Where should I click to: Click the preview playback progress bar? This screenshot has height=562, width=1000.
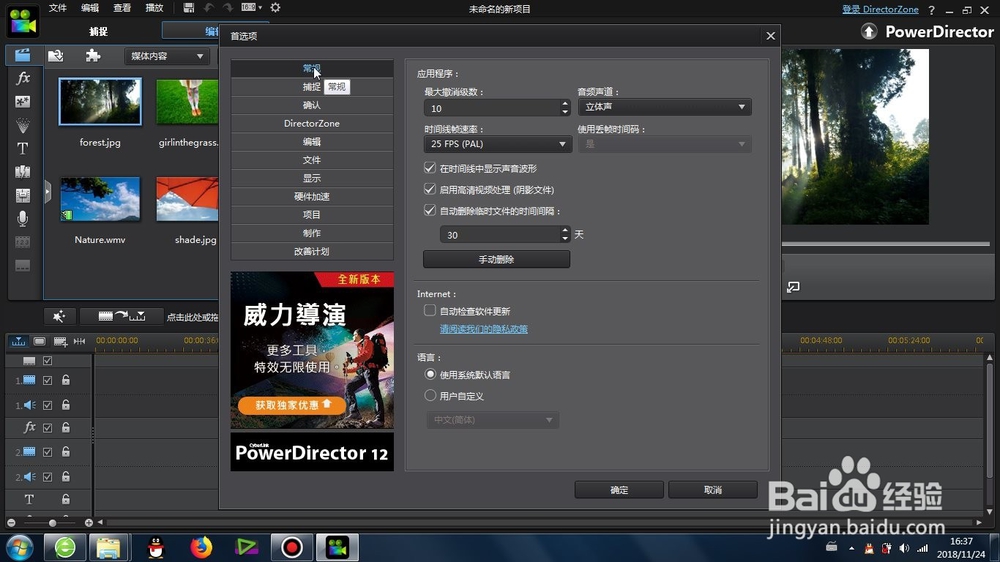[885, 244]
